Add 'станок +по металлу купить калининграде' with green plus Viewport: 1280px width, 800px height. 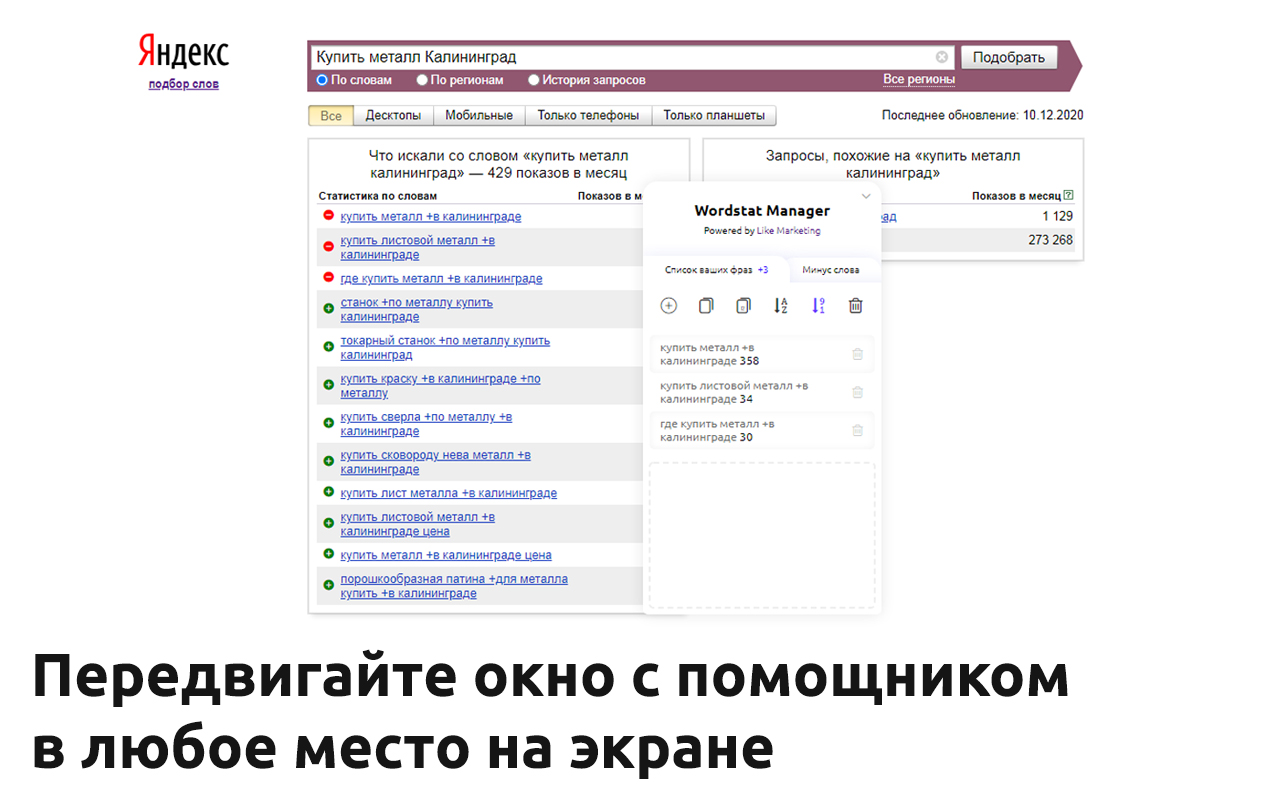[x=328, y=309]
